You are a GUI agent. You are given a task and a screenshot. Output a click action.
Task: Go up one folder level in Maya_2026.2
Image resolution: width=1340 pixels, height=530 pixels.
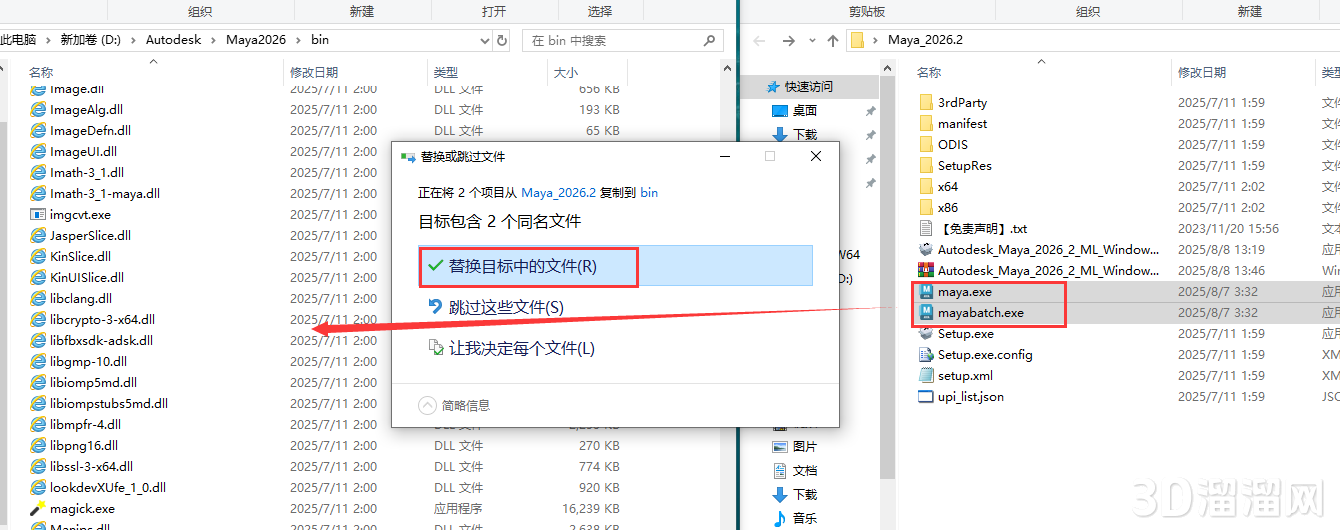(x=832, y=41)
